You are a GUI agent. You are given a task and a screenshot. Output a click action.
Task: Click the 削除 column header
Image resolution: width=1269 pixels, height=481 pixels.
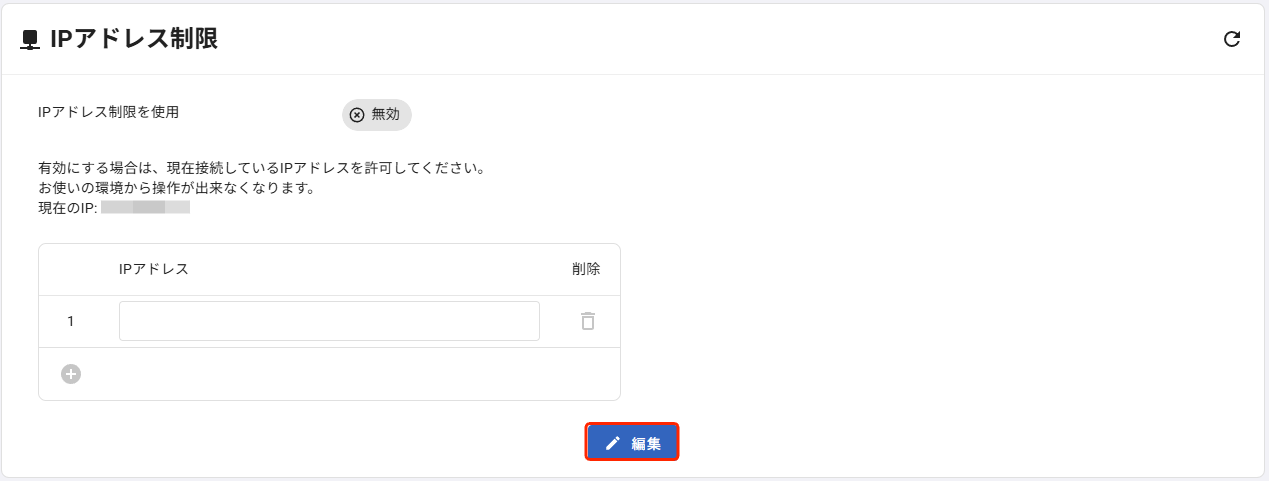[x=586, y=269]
